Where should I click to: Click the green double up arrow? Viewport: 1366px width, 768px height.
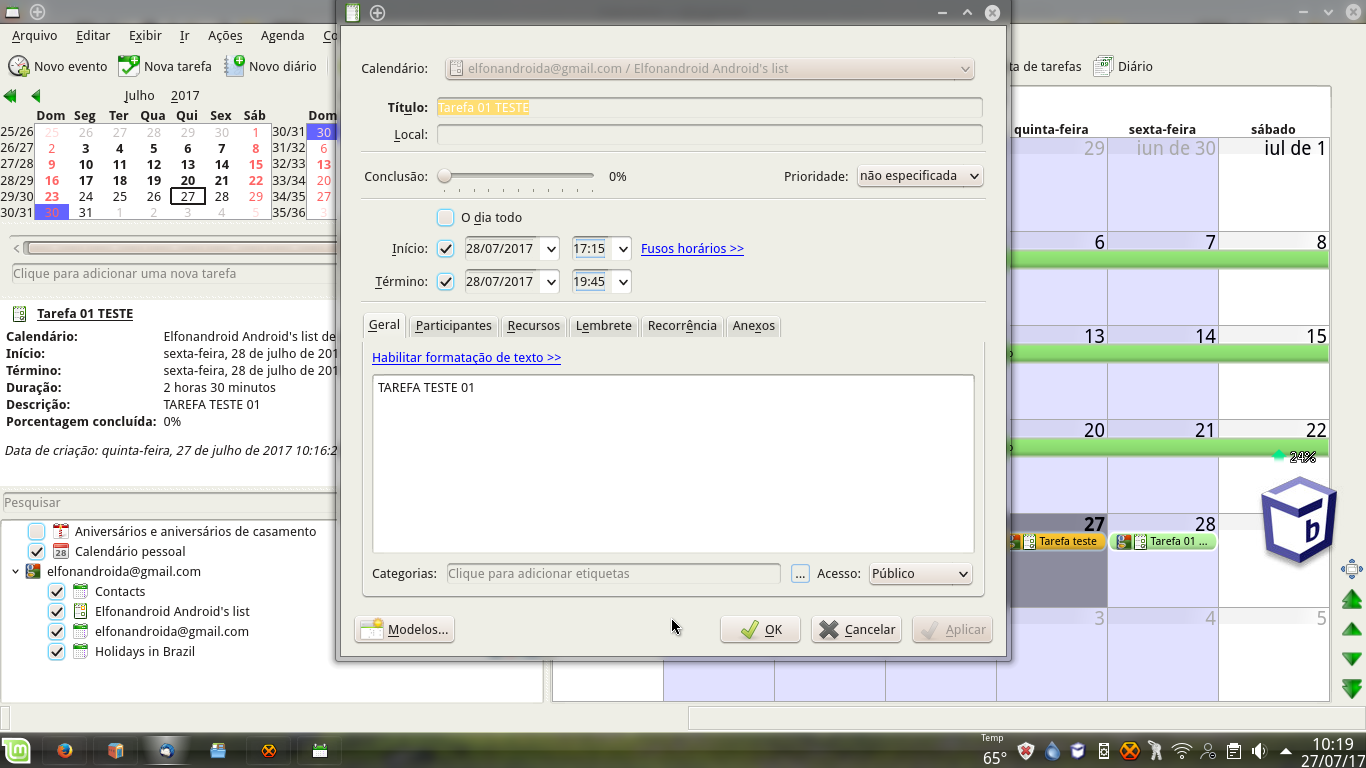[x=1351, y=599]
